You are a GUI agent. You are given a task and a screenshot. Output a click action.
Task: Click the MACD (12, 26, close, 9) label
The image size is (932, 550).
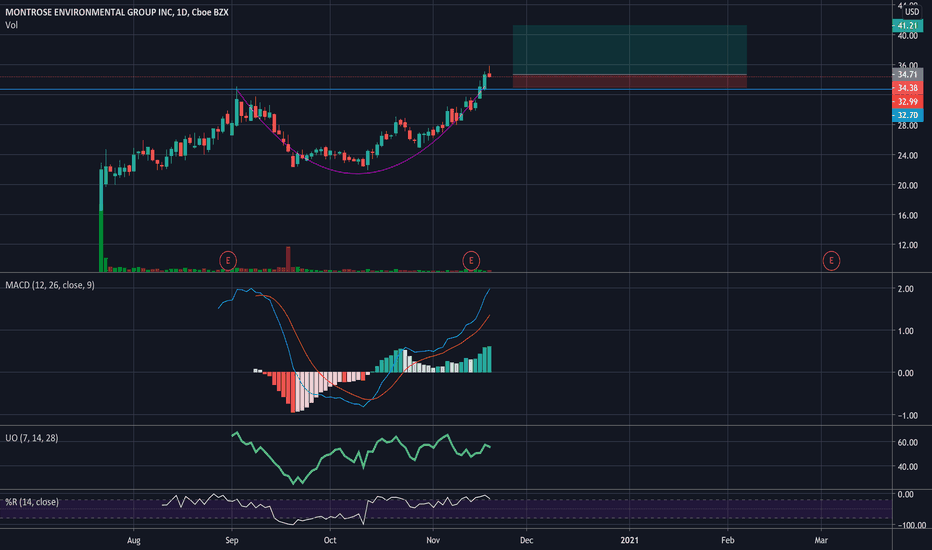click(x=50, y=285)
